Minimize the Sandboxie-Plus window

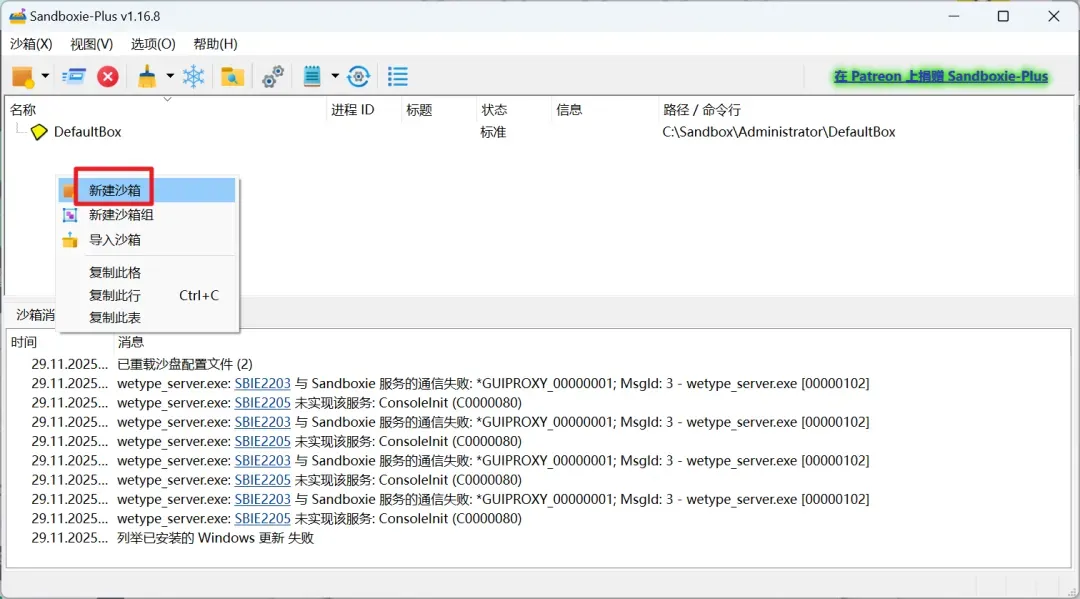pyautogui.click(x=954, y=16)
